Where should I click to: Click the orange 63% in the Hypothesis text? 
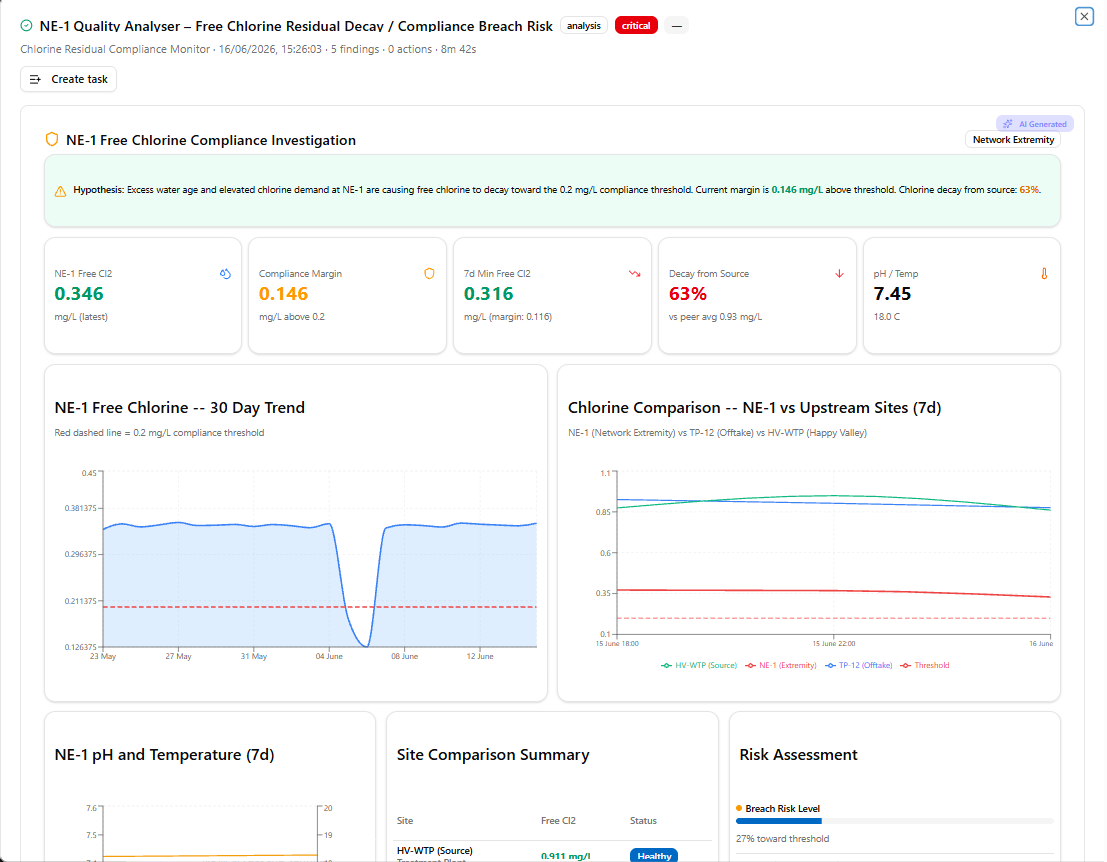point(1029,190)
